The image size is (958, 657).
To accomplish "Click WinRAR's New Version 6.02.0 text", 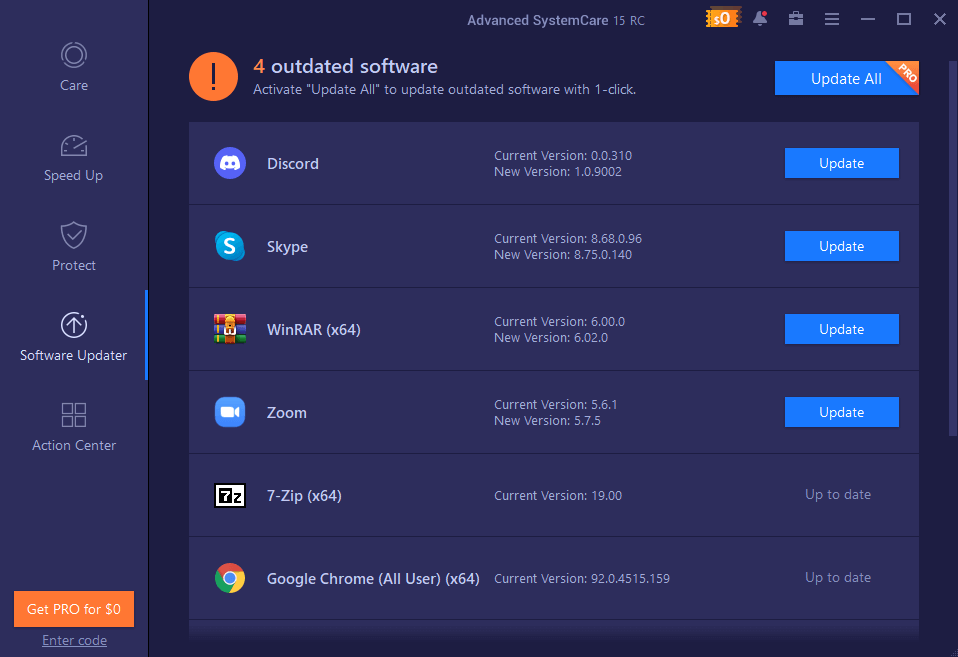I will (551, 338).
